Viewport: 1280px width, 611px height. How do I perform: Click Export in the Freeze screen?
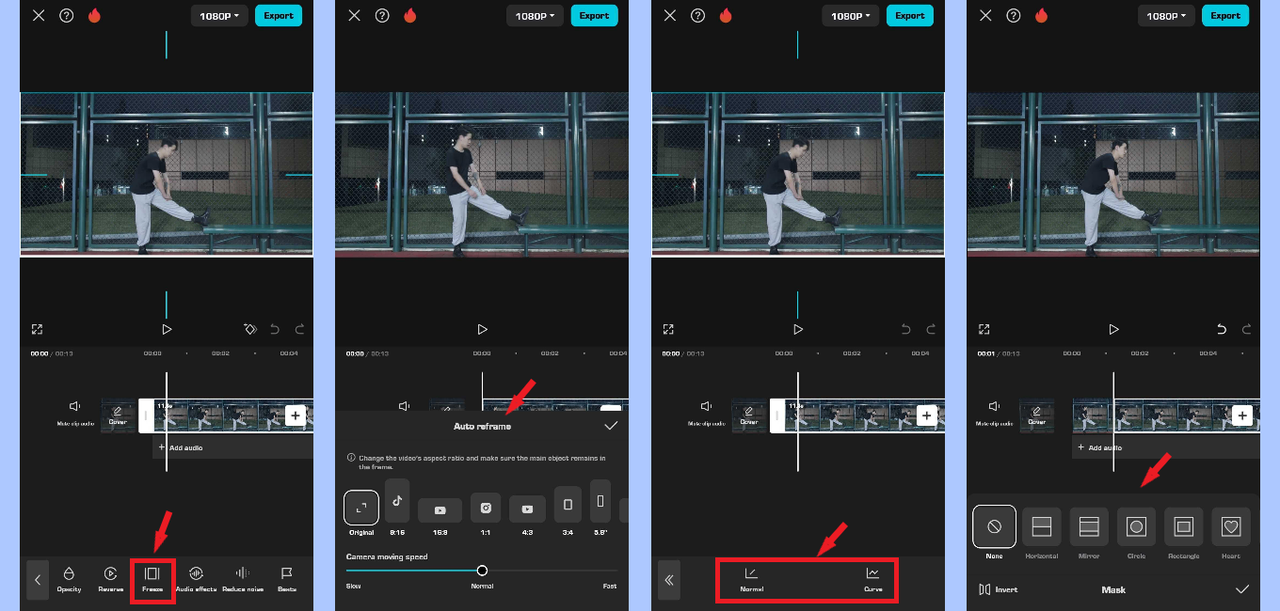tap(278, 16)
